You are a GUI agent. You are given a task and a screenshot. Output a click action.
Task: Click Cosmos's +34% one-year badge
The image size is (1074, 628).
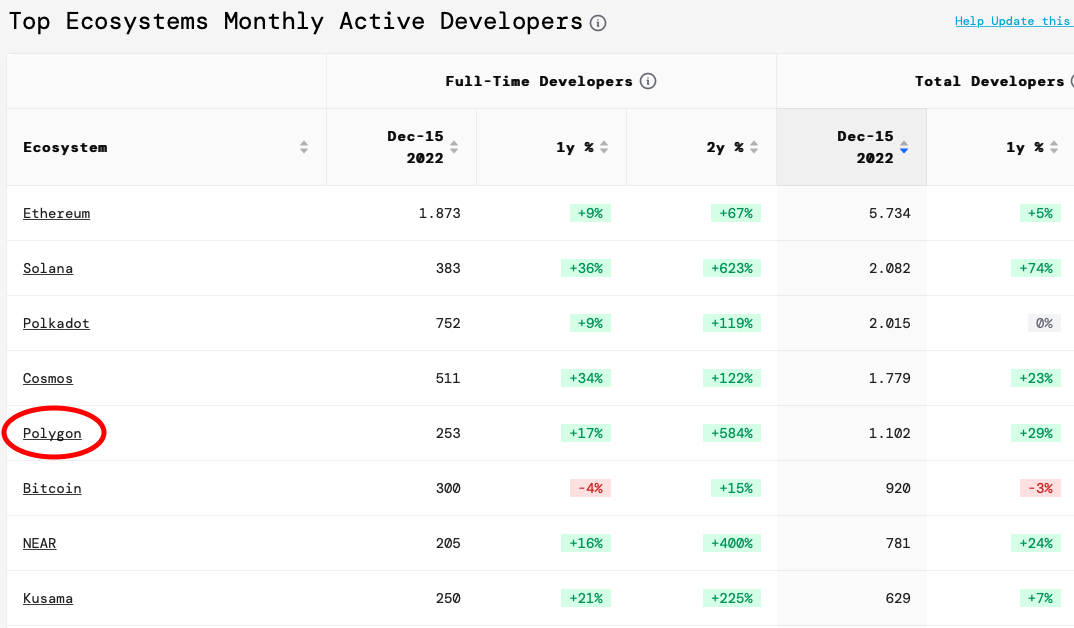coord(586,379)
